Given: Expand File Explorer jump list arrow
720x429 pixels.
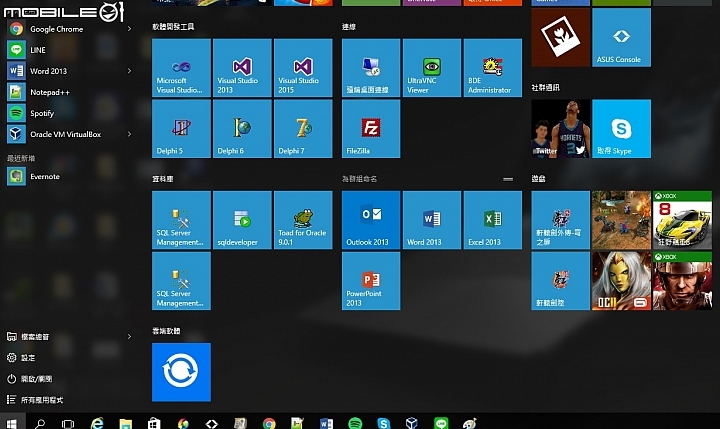Looking at the screenshot, I should 129,337.
